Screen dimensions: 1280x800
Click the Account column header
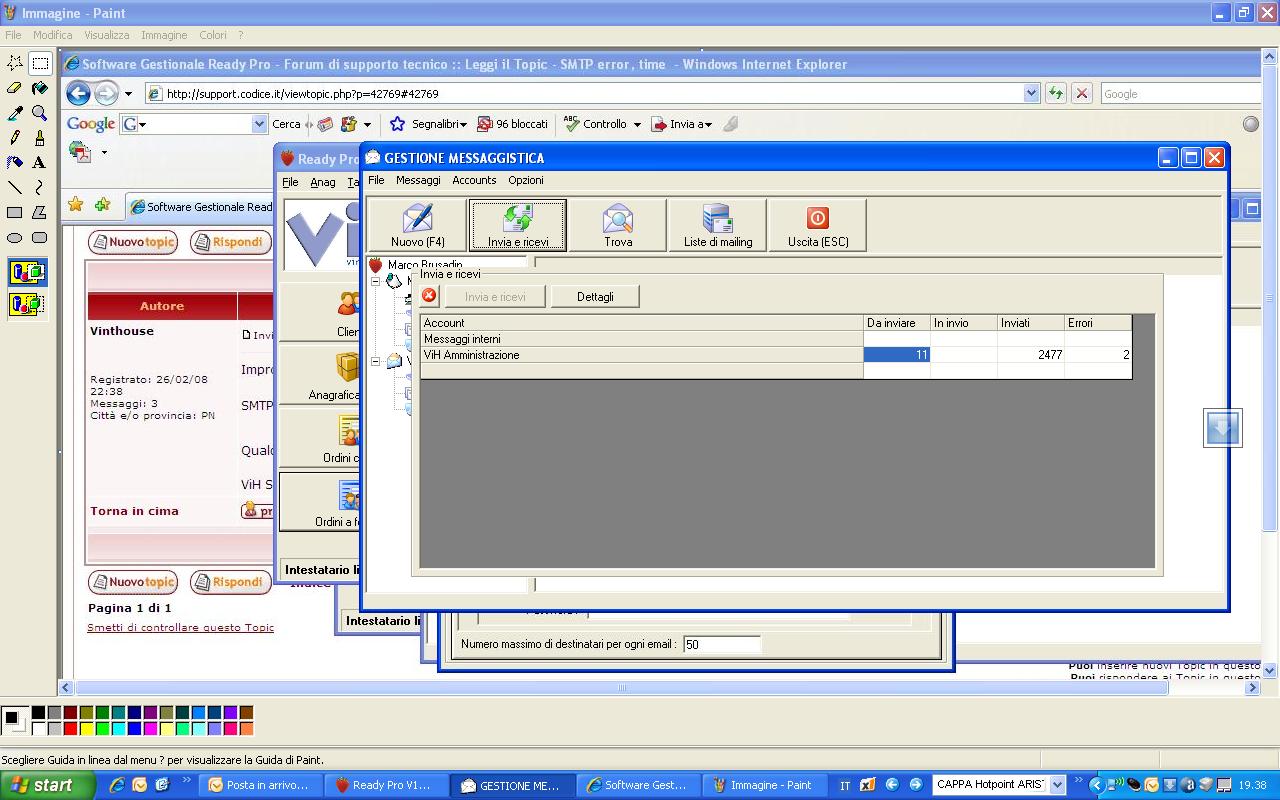click(642, 323)
